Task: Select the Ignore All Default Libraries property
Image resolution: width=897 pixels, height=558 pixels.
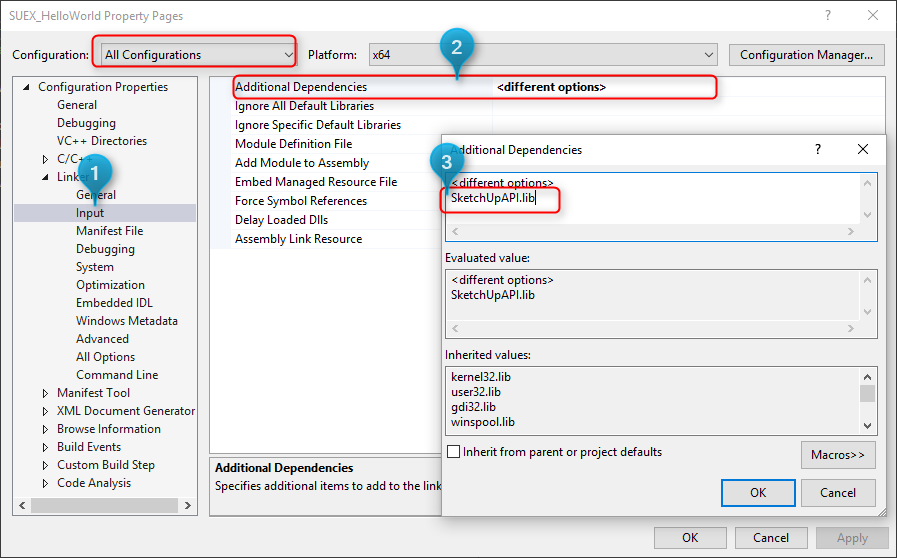Action: (304, 106)
